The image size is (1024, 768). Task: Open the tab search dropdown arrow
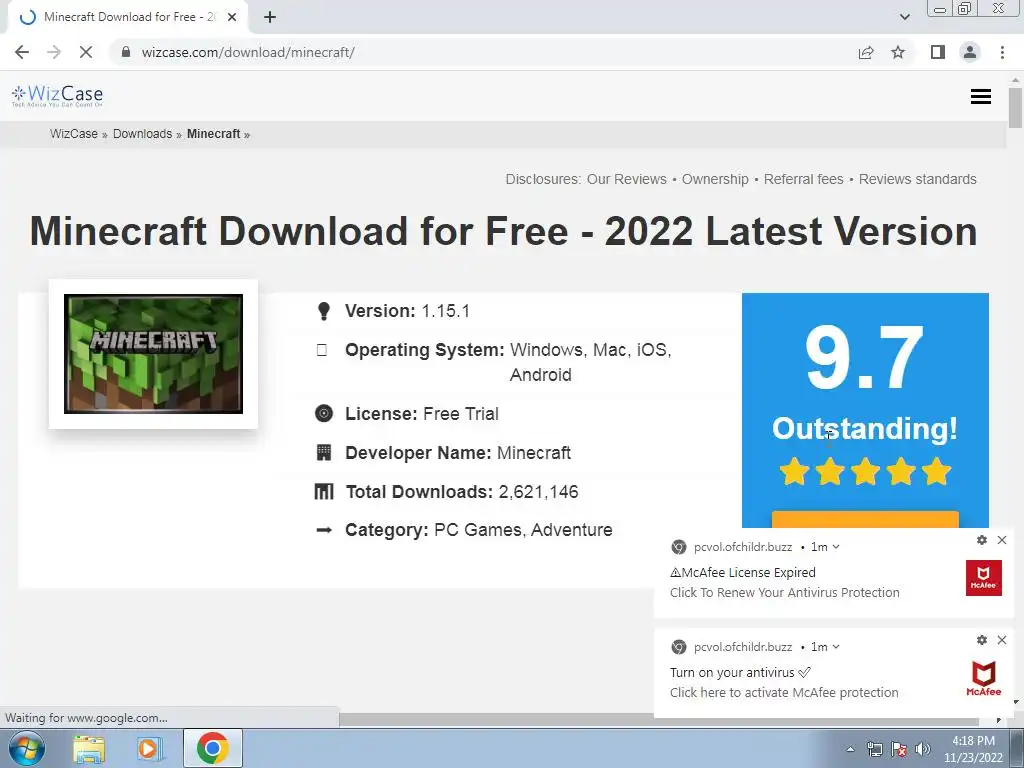pyautogui.click(x=904, y=17)
